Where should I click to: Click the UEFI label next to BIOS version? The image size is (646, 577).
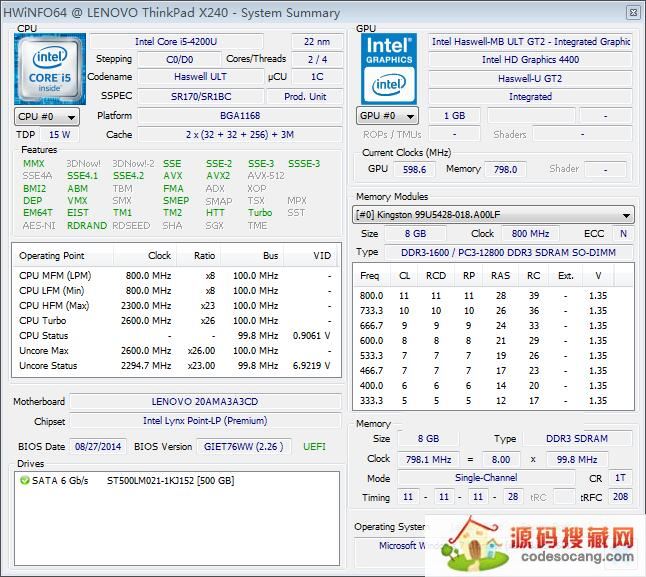point(314,446)
